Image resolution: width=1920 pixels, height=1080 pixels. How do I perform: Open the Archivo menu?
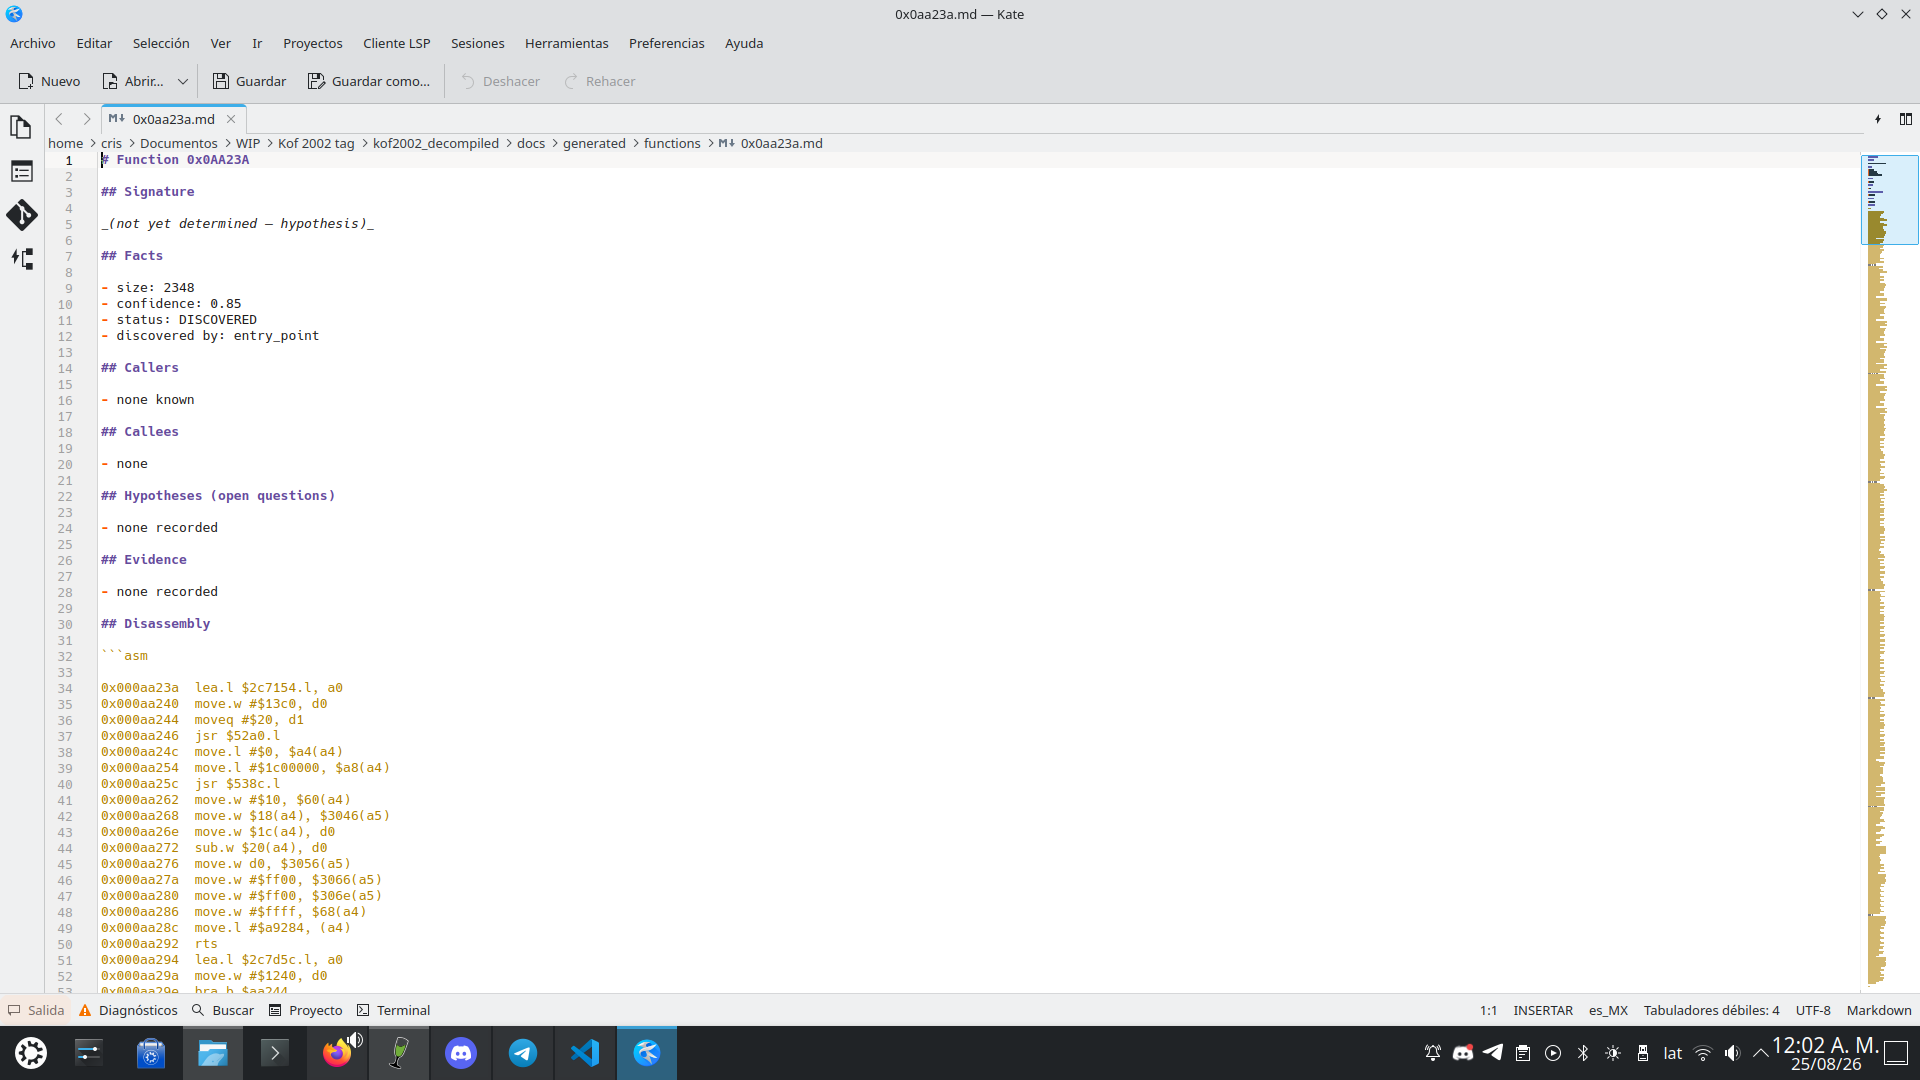tap(33, 43)
